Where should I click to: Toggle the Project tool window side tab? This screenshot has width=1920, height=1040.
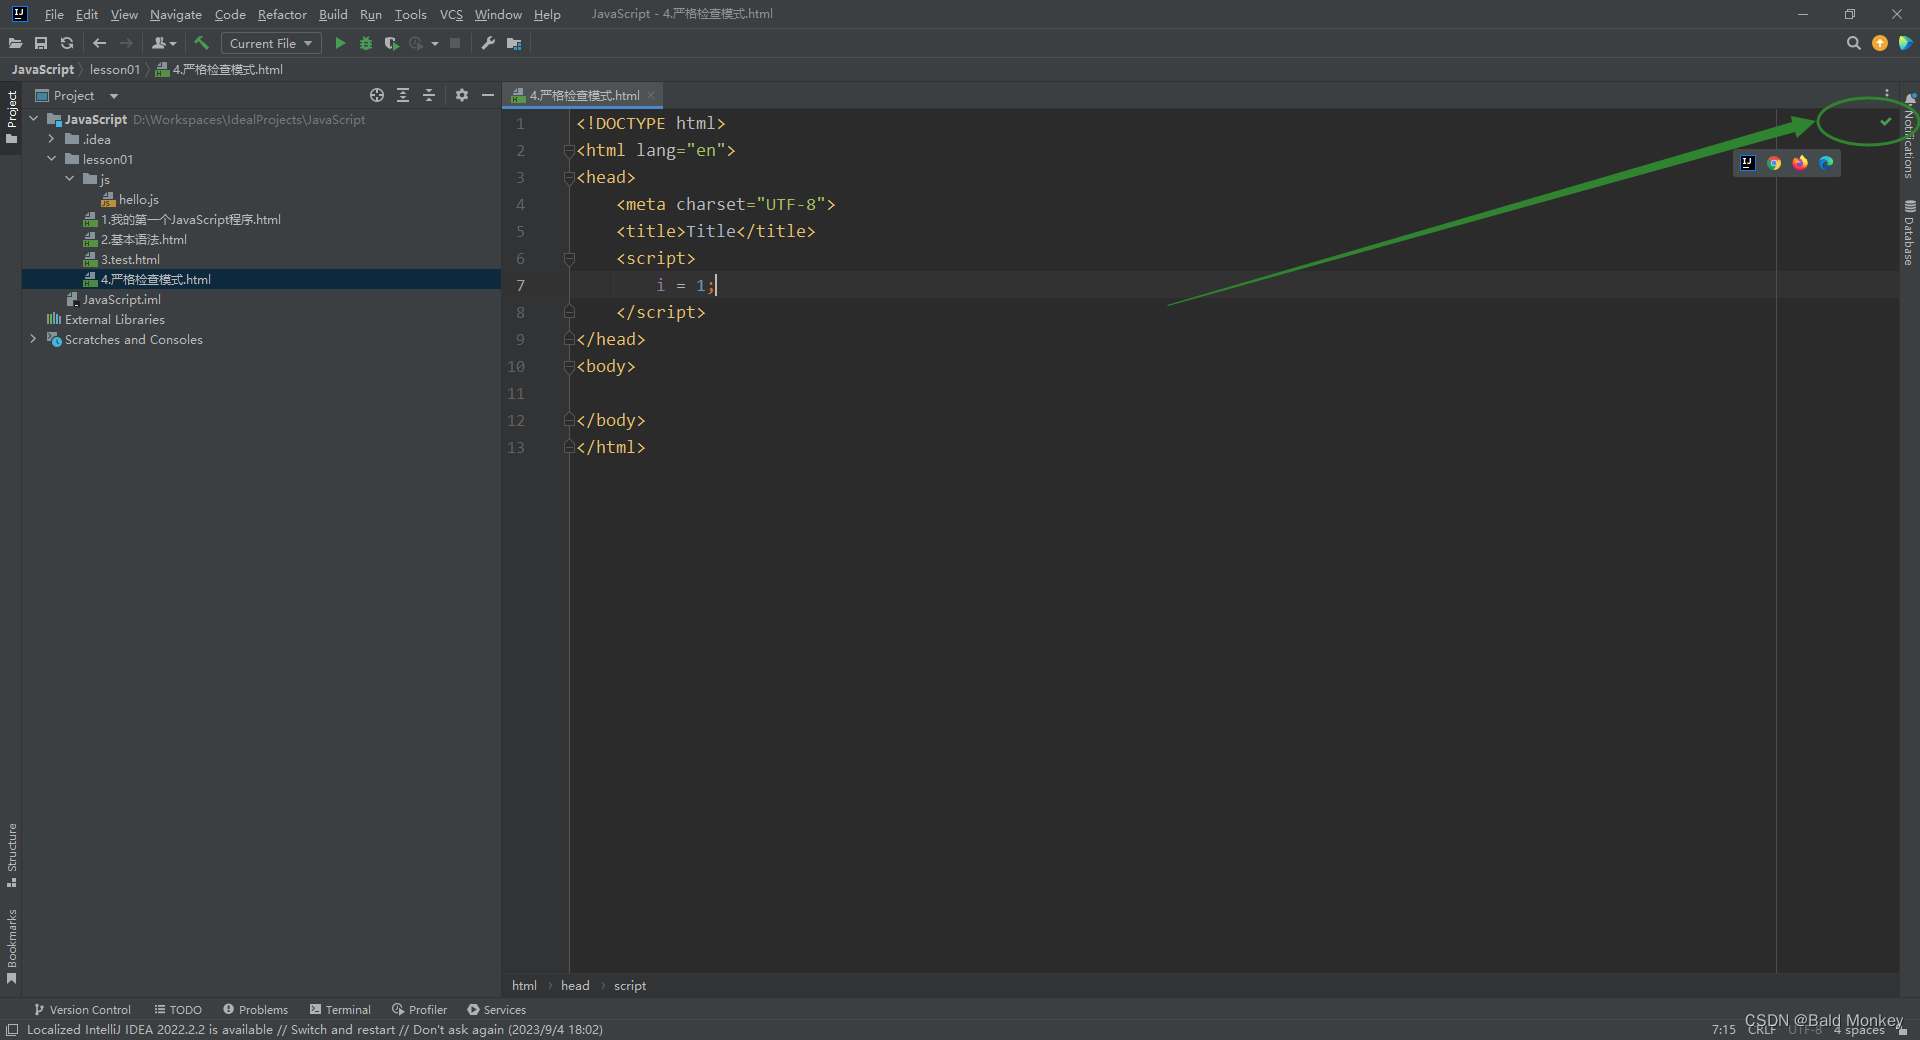tap(11, 116)
